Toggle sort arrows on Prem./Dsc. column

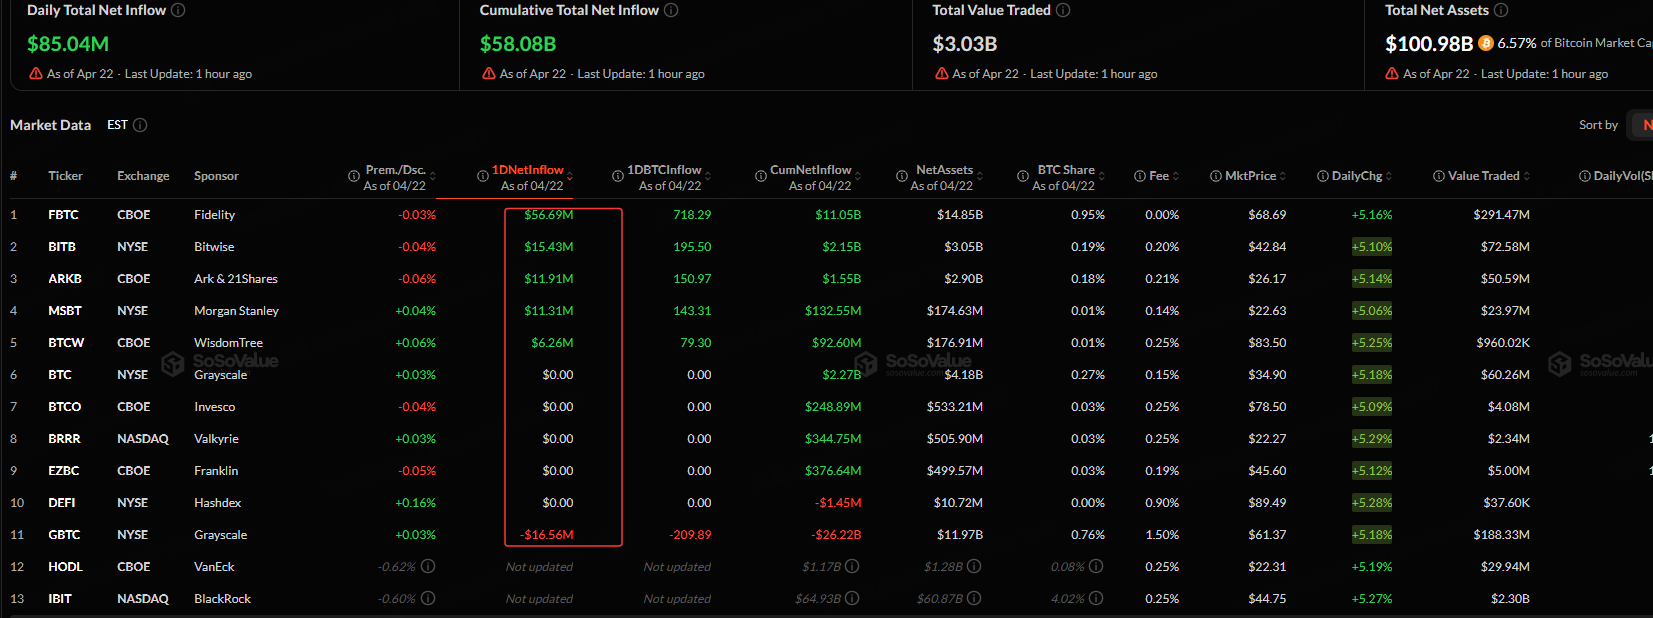tap(433, 176)
